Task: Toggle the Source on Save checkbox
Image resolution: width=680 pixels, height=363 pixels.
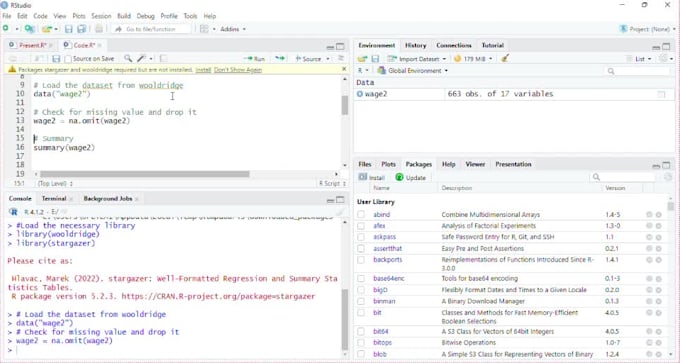Action: tap(68, 59)
